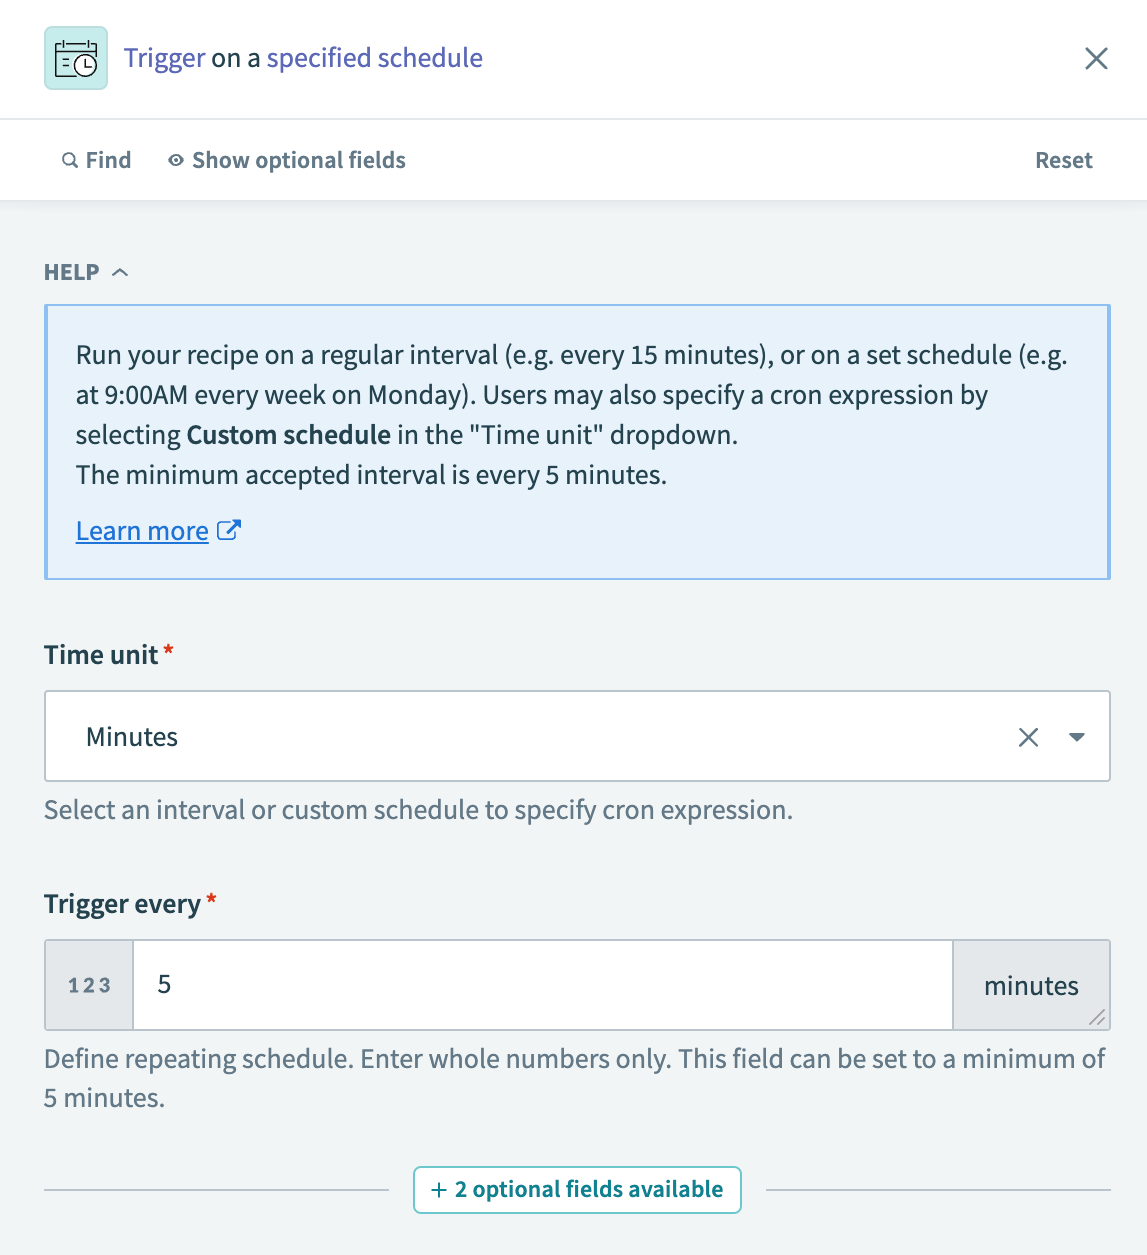1147x1255 pixels.
Task: Open the Learn more link
Action: [x=142, y=531]
